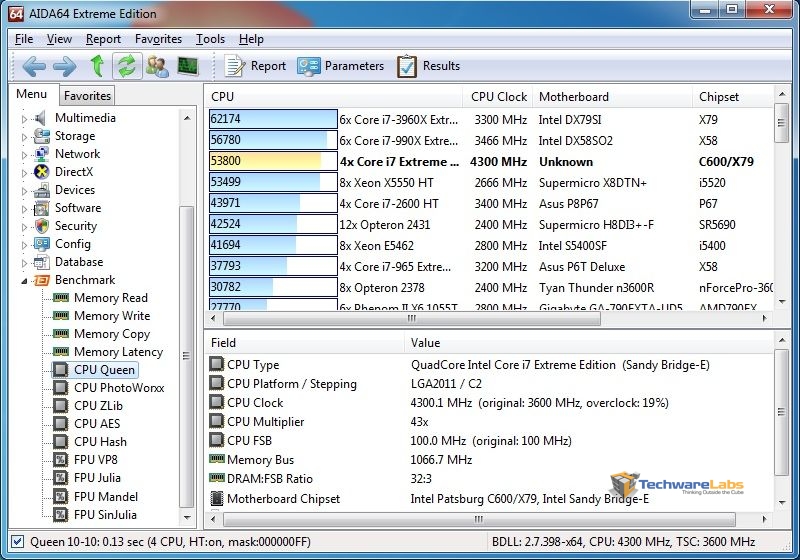
Task: Sort results by the CPU Clock column header
Action: point(498,97)
